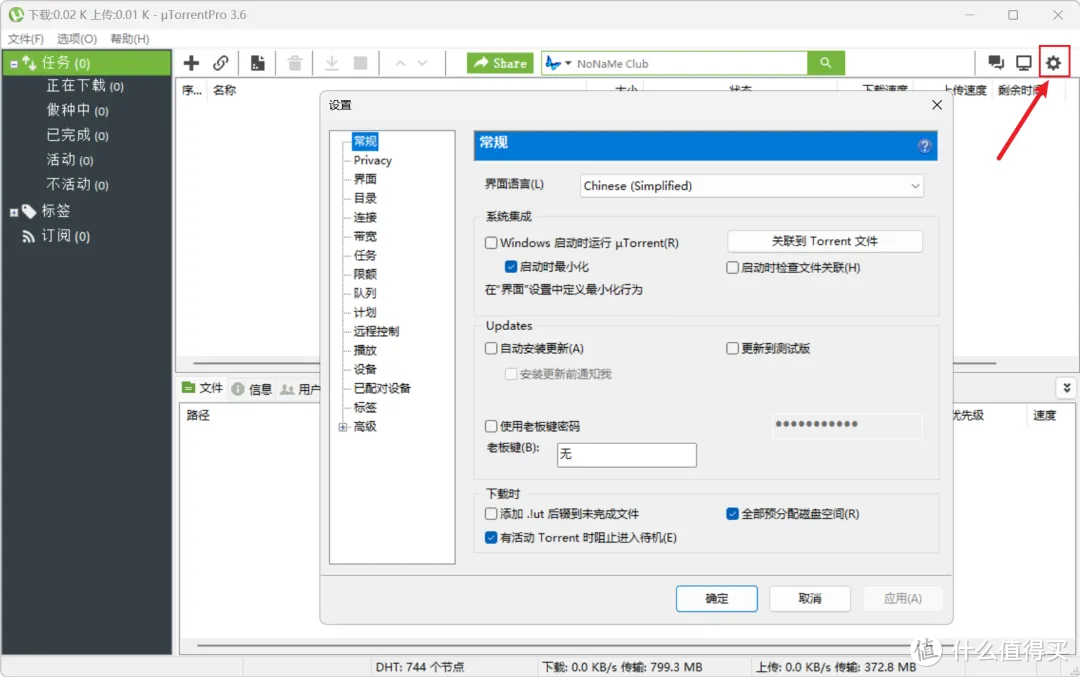Select 已配对设备 in settings tree
This screenshot has height=677, width=1080.
382,388
